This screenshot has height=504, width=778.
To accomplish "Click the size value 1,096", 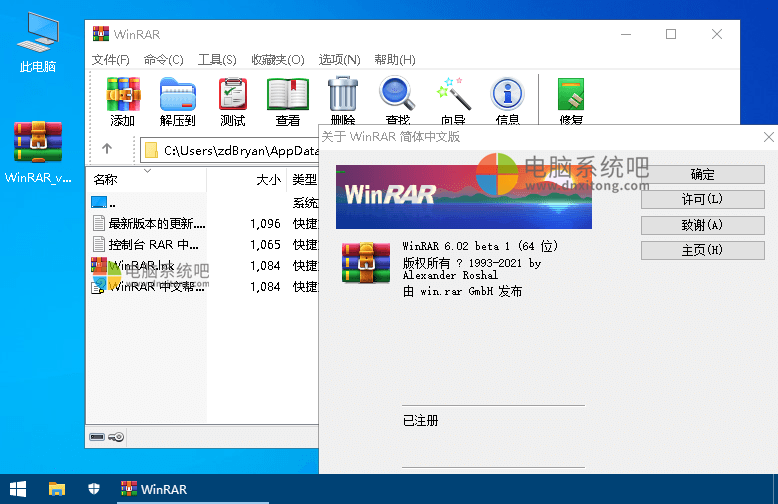I will (265, 224).
